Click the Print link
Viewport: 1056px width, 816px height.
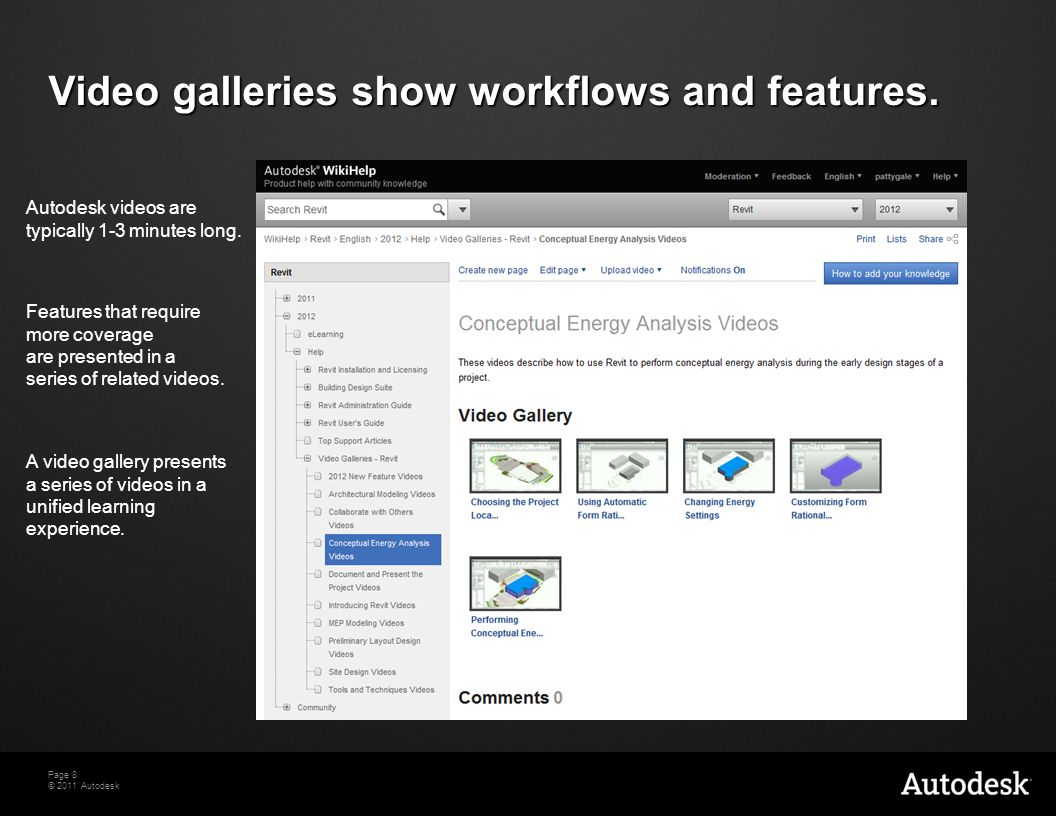[x=865, y=239]
